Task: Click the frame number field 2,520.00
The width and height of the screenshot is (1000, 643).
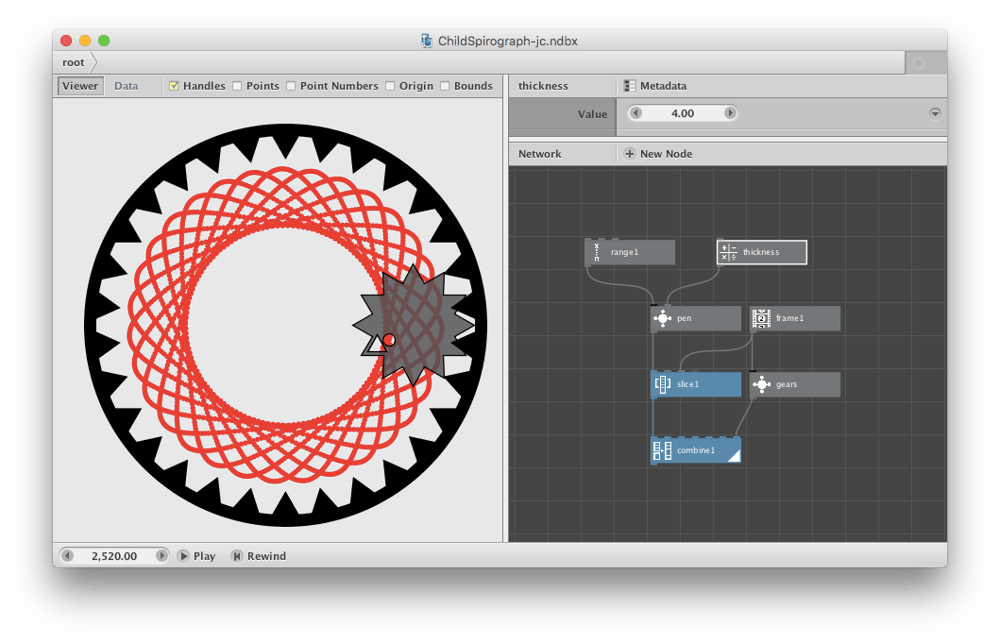Action: tap(114, 556)
